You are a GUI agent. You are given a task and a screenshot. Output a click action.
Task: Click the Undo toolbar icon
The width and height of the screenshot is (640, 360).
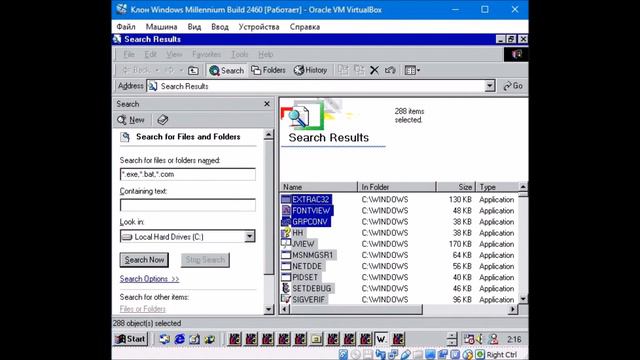[390, 70]
